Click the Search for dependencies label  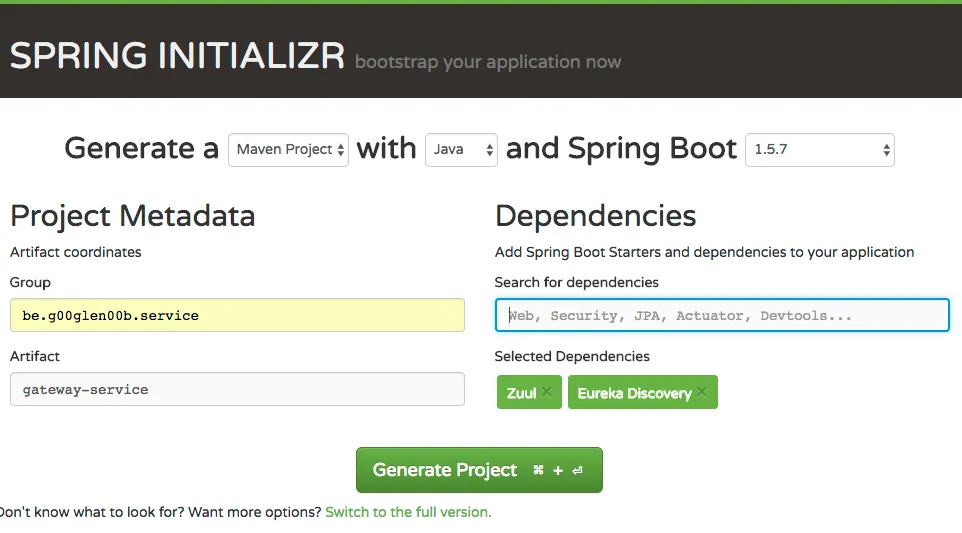click(x=577, y=282)
